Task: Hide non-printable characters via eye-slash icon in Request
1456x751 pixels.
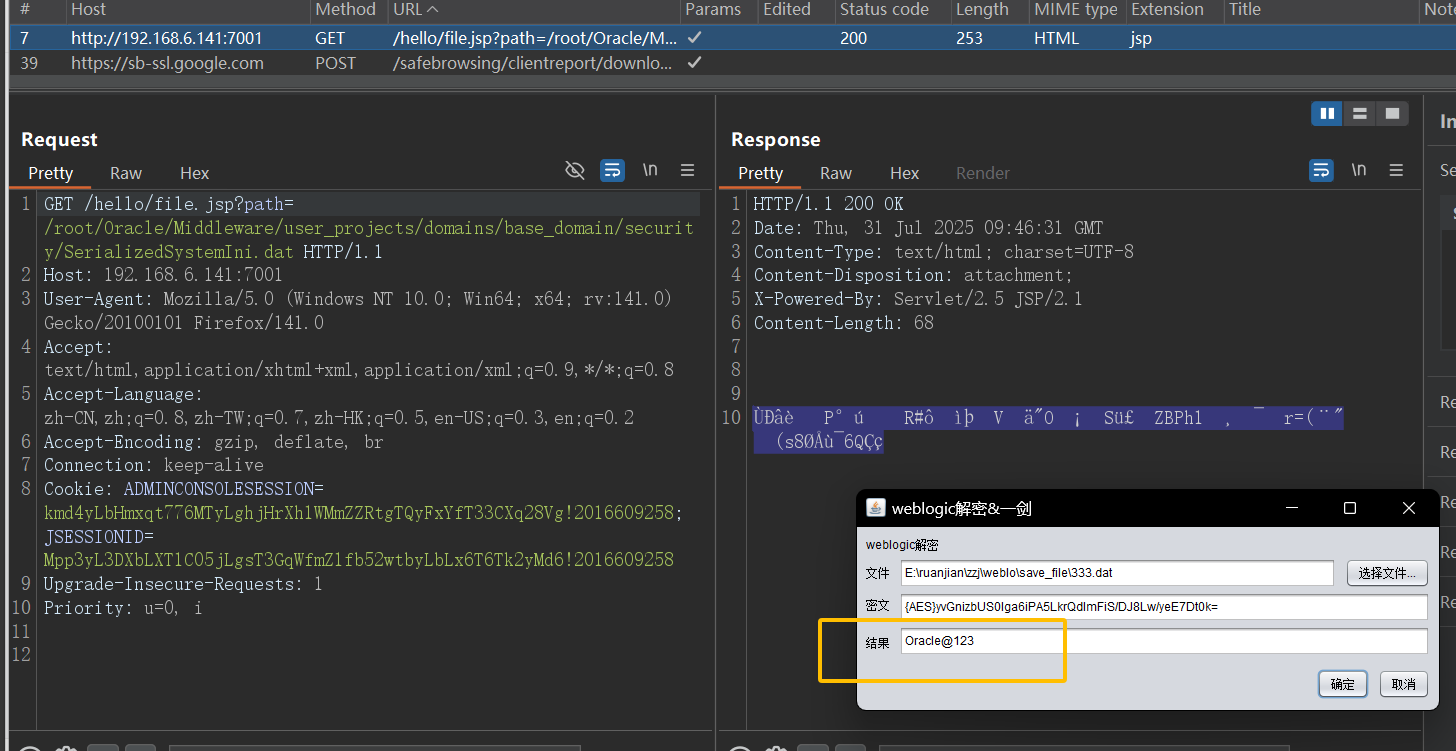Action: [575, 170]
